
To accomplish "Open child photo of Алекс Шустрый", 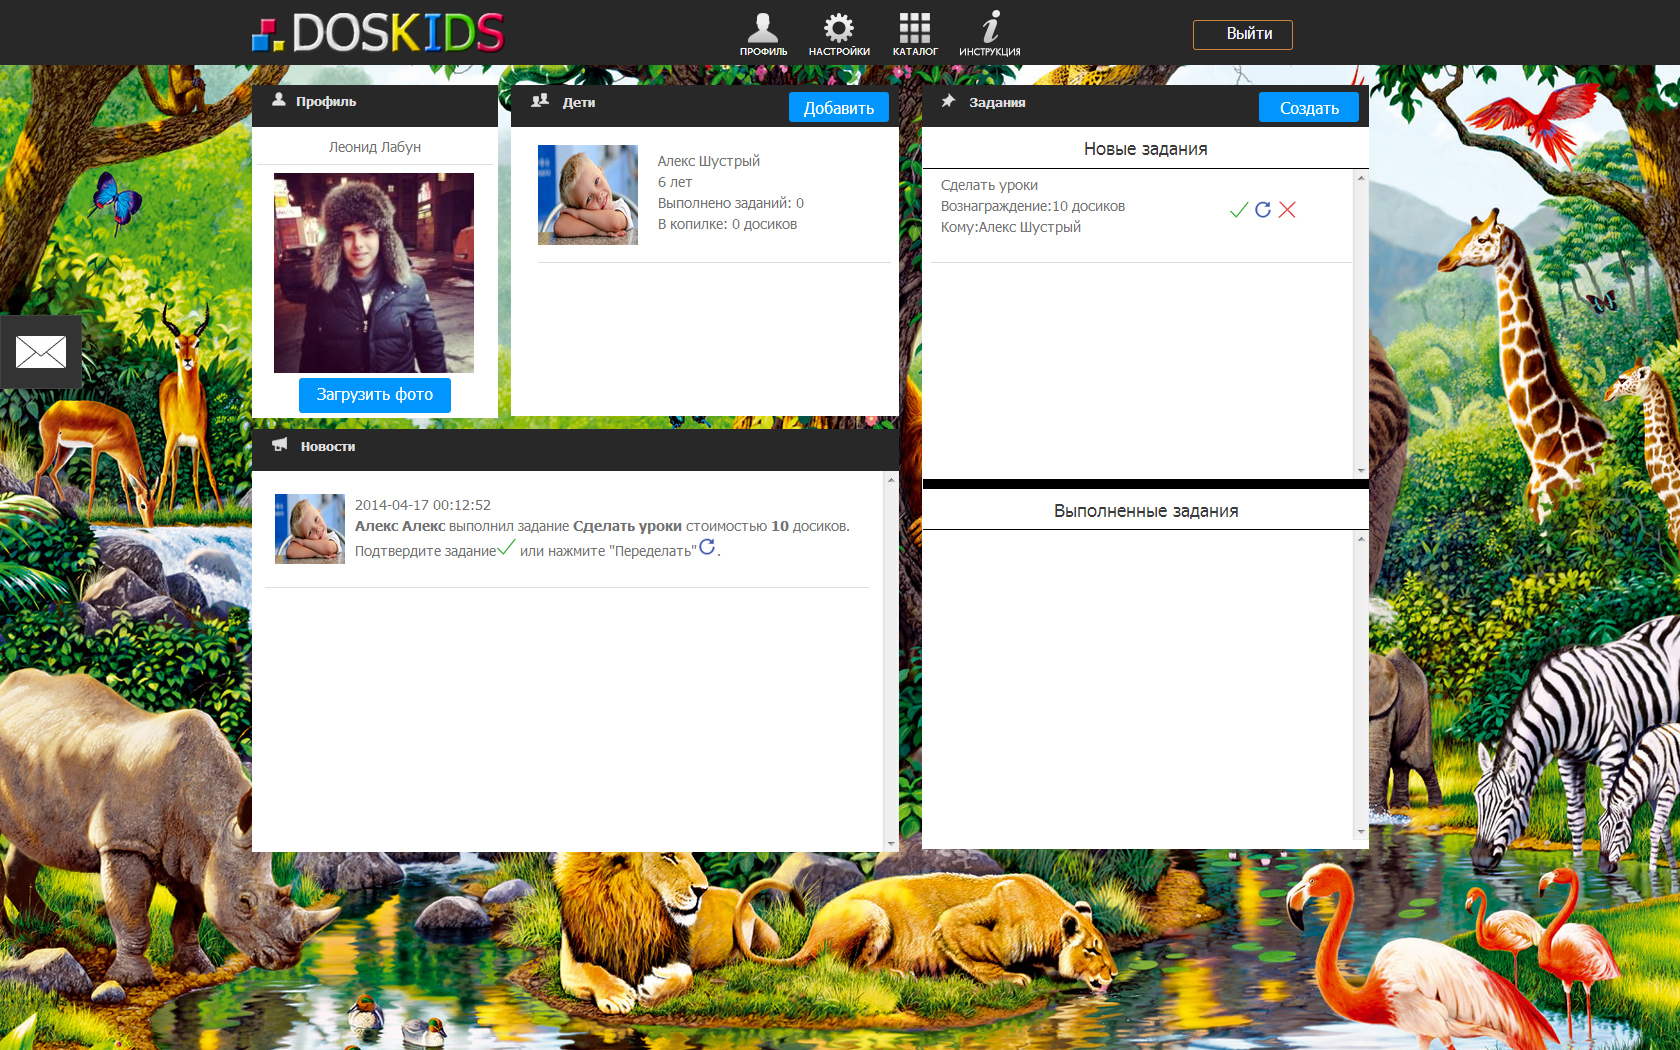I will pos(588,195).
